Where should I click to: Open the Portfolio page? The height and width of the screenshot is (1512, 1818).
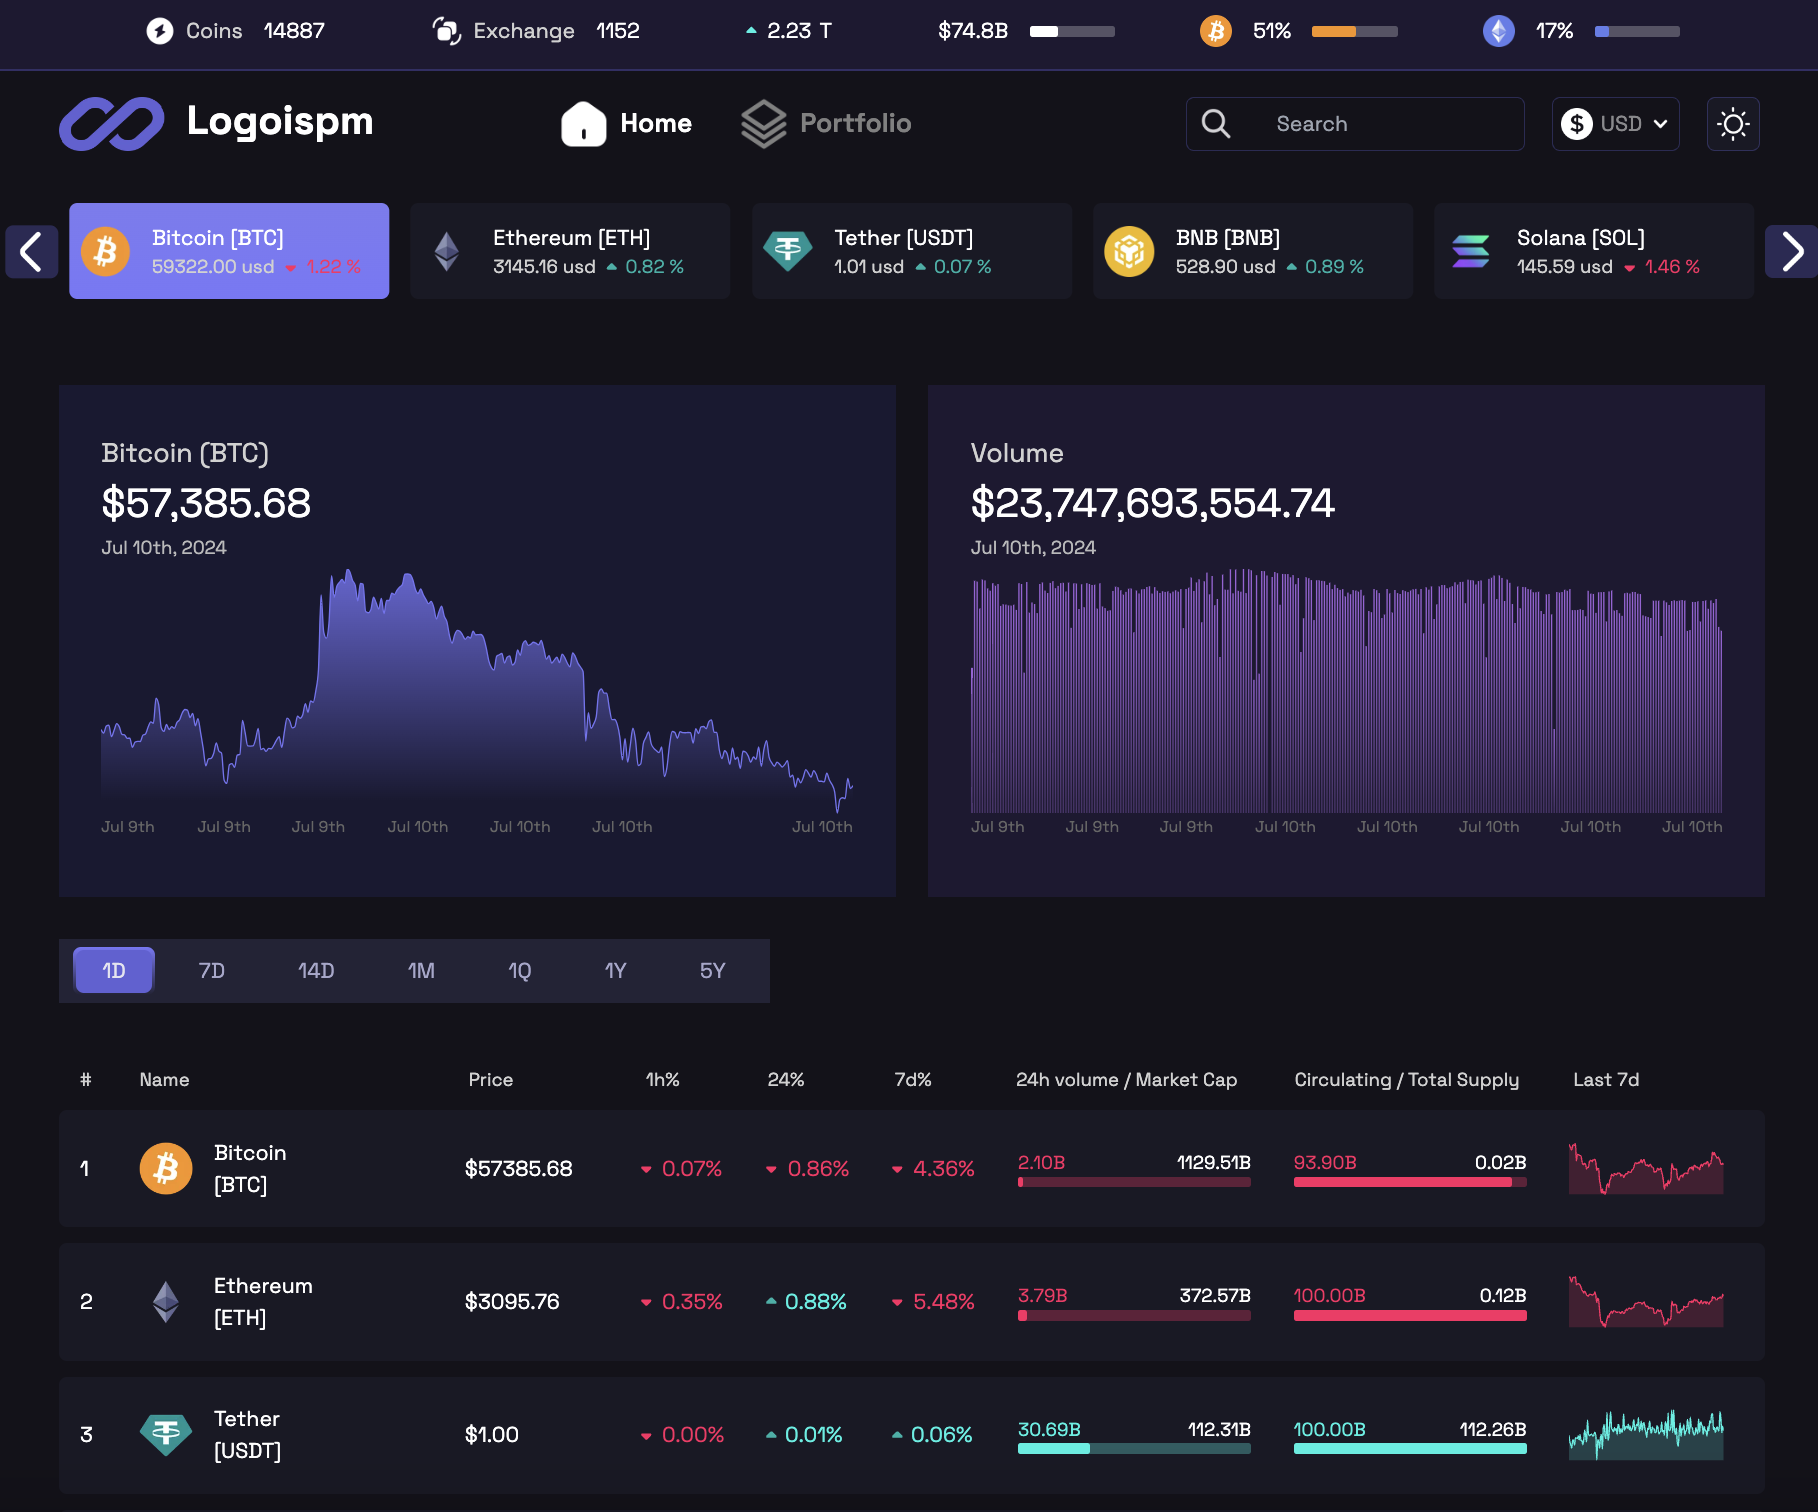(855, 124)
